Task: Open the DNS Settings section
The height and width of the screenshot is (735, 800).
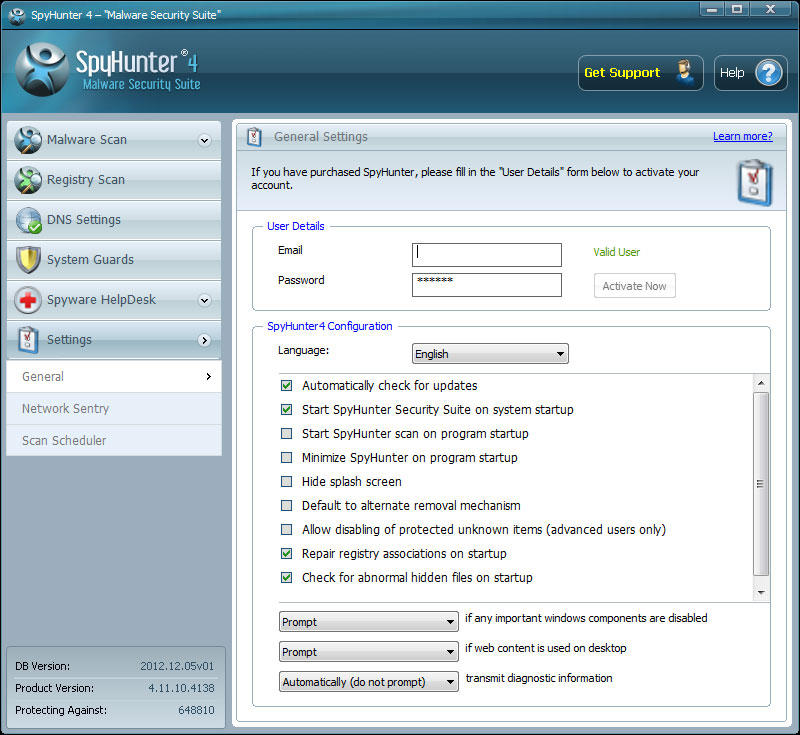Action: (x=114, y=220)
